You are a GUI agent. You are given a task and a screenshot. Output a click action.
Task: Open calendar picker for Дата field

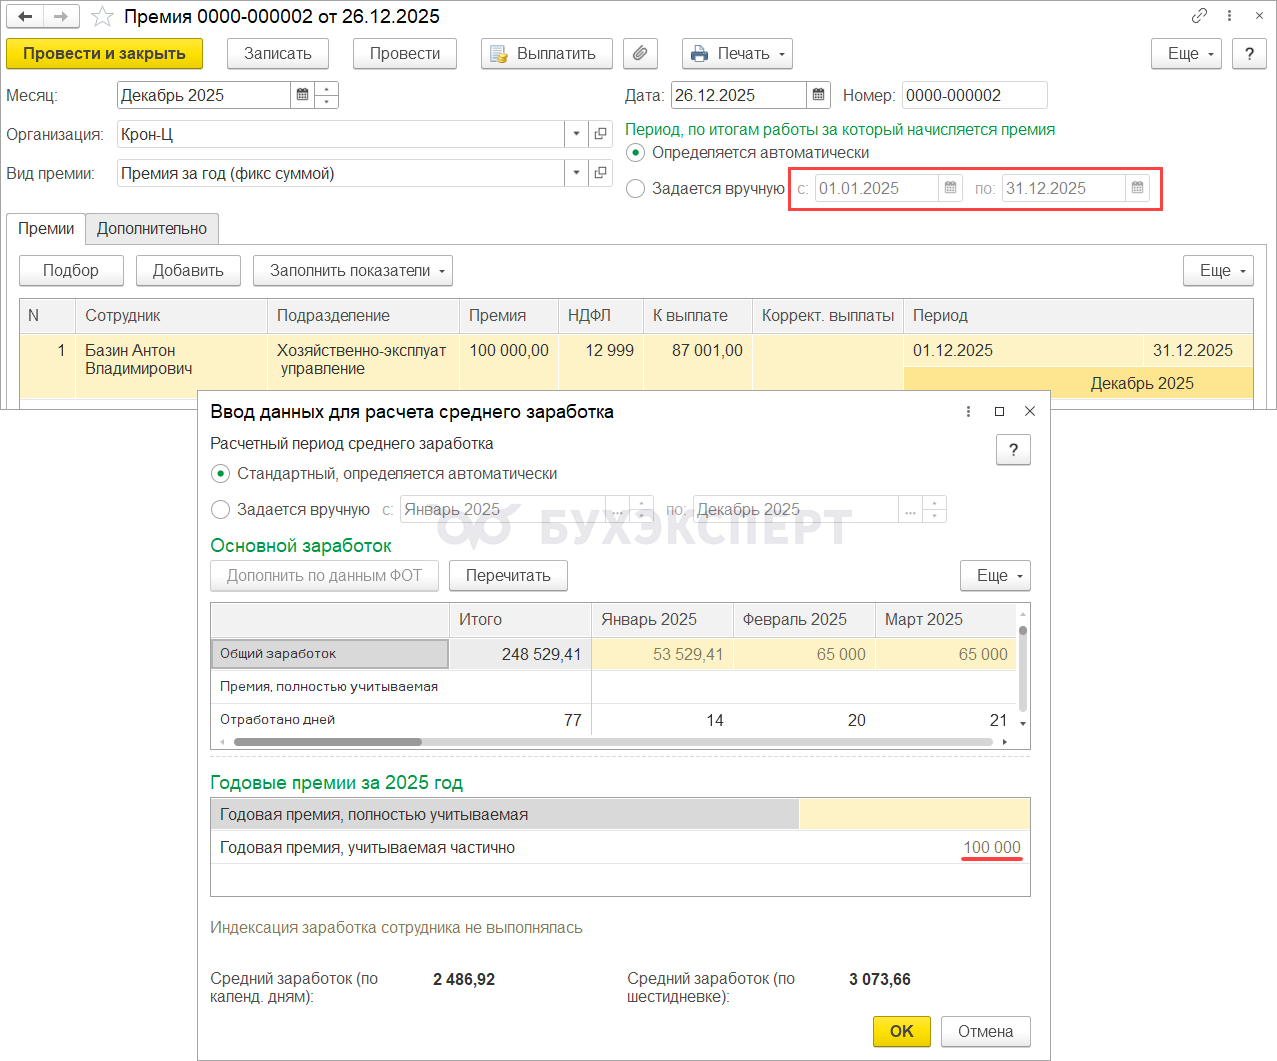[819, 95]
